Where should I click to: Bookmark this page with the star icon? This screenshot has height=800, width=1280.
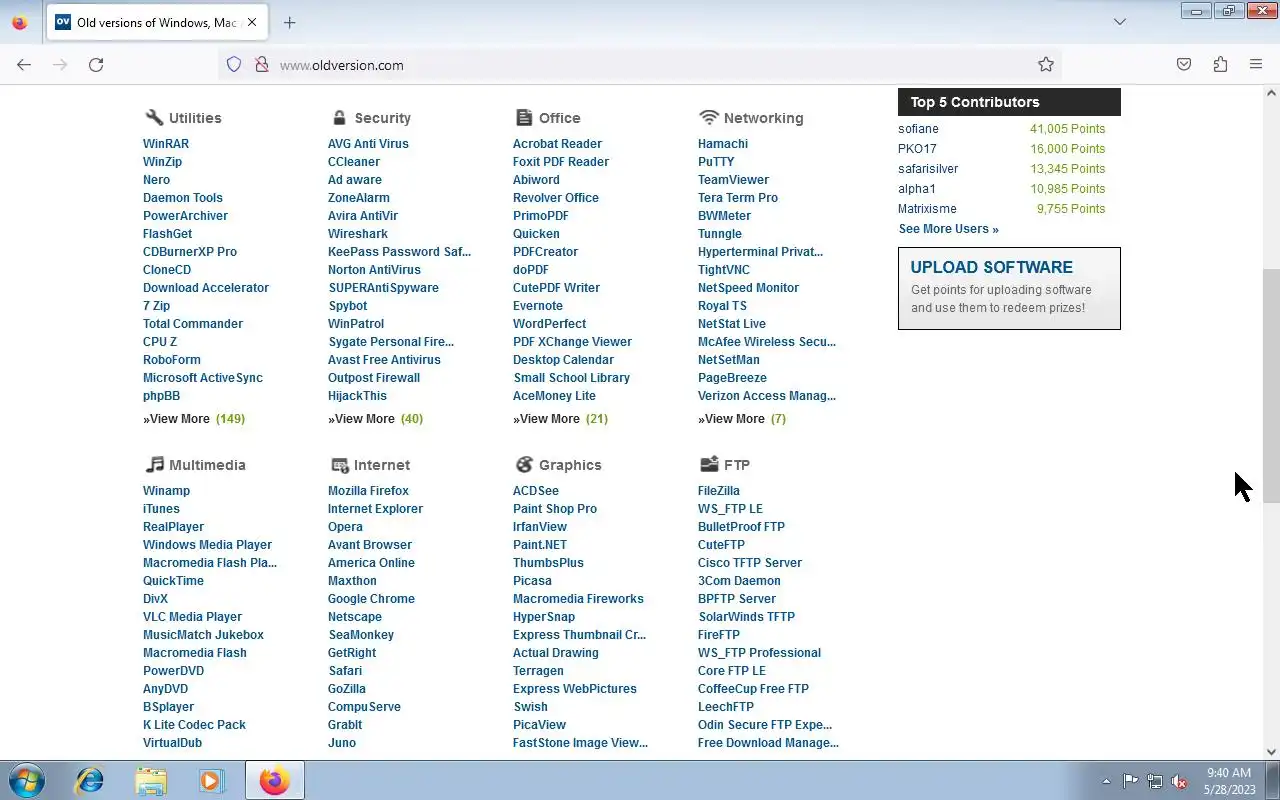[x=1046, y=65]
